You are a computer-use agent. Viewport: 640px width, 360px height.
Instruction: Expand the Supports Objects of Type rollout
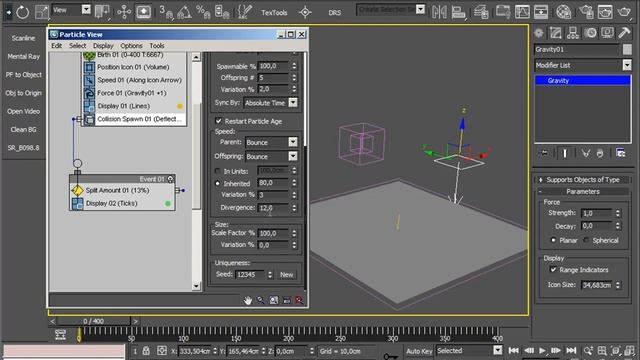click(x=583, y=180)
